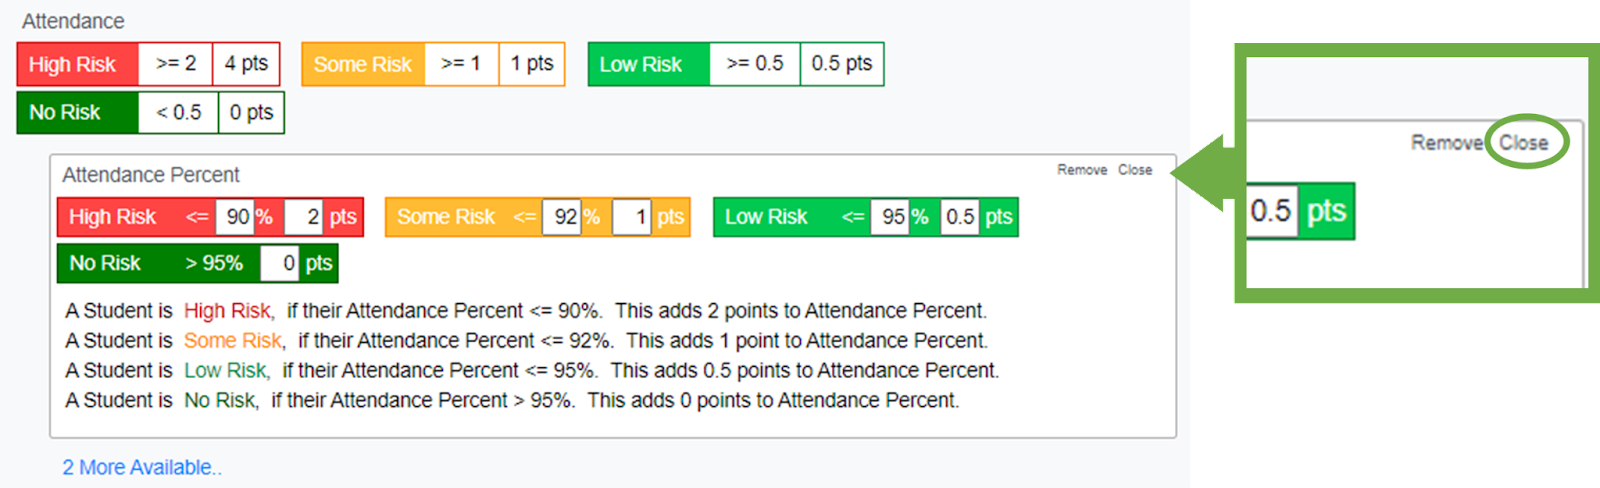Click the Remove link in zoomed callout
The image size is (1600, 488).
(1446, 143)
